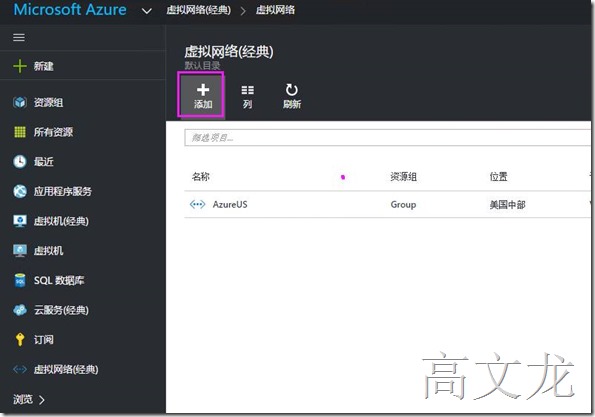This screenshot has width=595, height=417.
Task: Open 最近 clock icon
Action: [x=20, y=161]
